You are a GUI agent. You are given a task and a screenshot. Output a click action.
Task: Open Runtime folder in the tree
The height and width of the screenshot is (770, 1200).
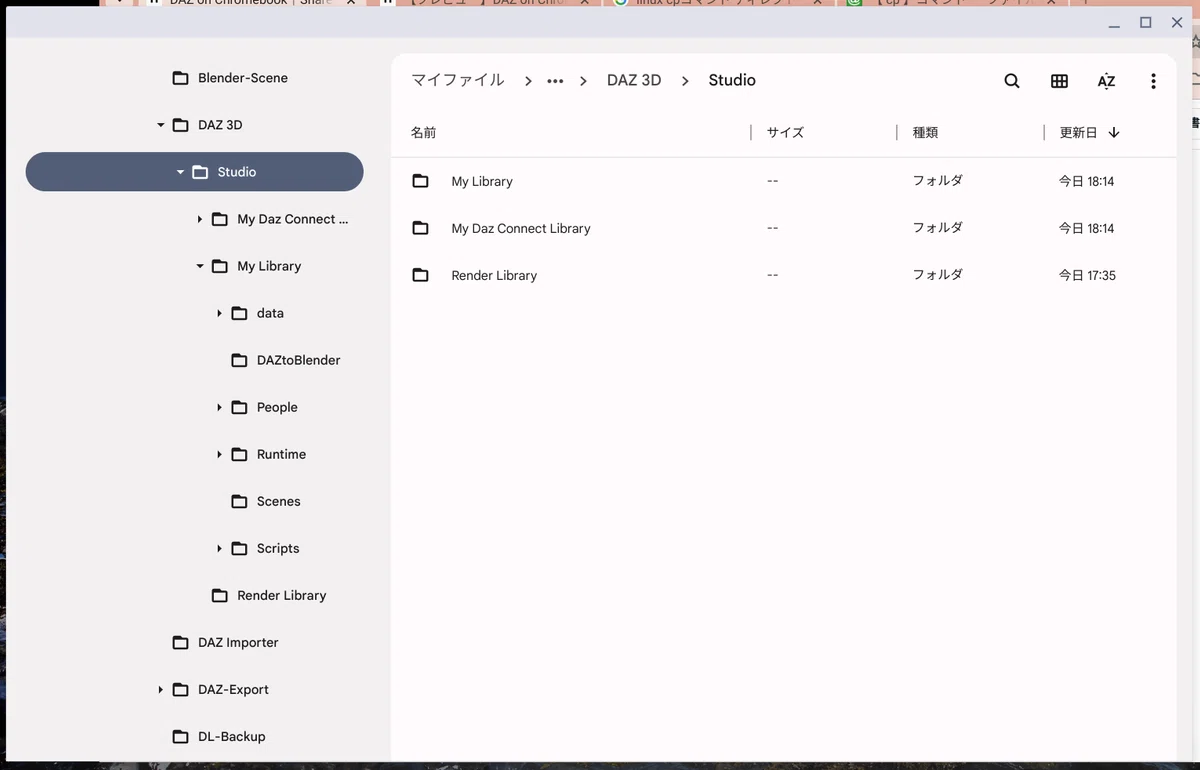tap(281, 454)
